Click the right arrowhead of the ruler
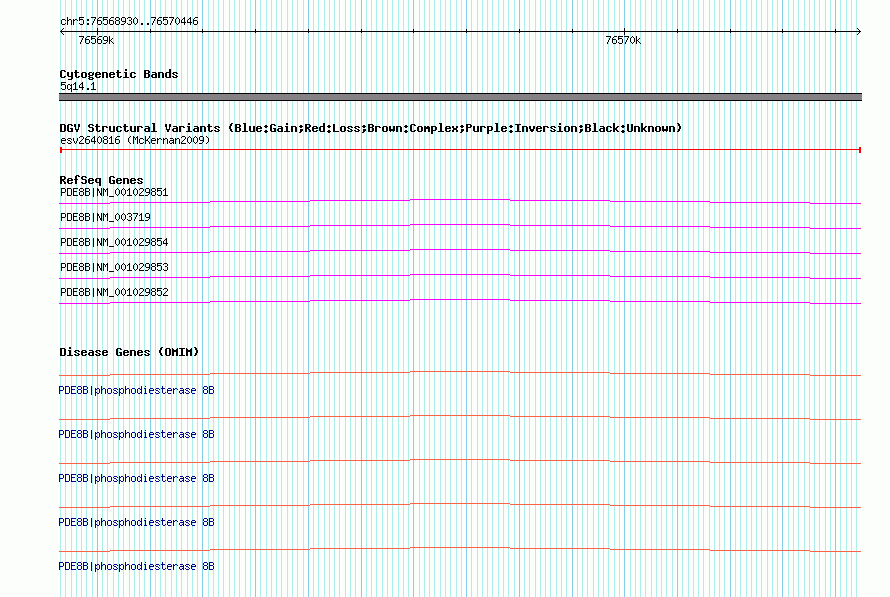 coord(858,32)
